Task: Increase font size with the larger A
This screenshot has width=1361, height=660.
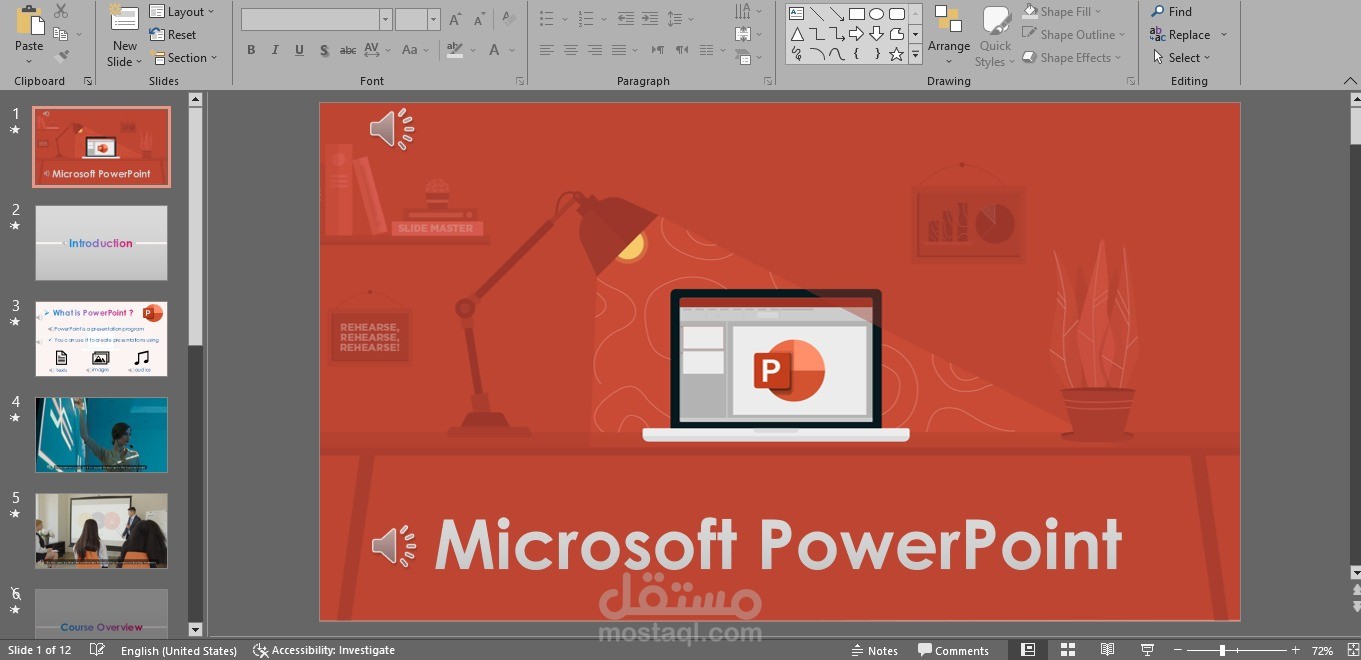Action: 455,19
